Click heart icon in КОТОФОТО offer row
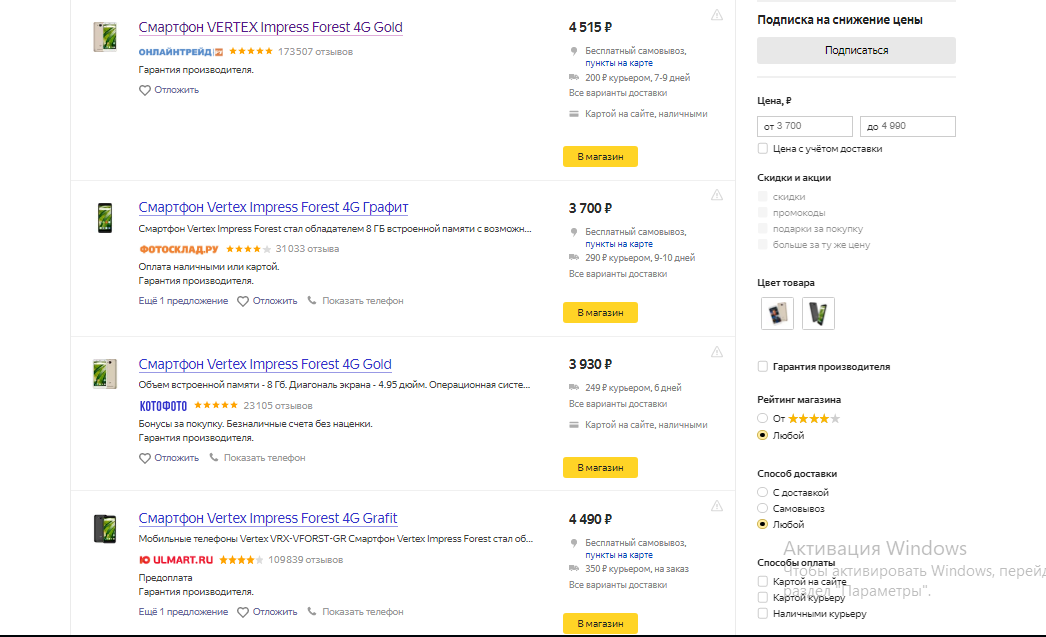 point(144,458)
